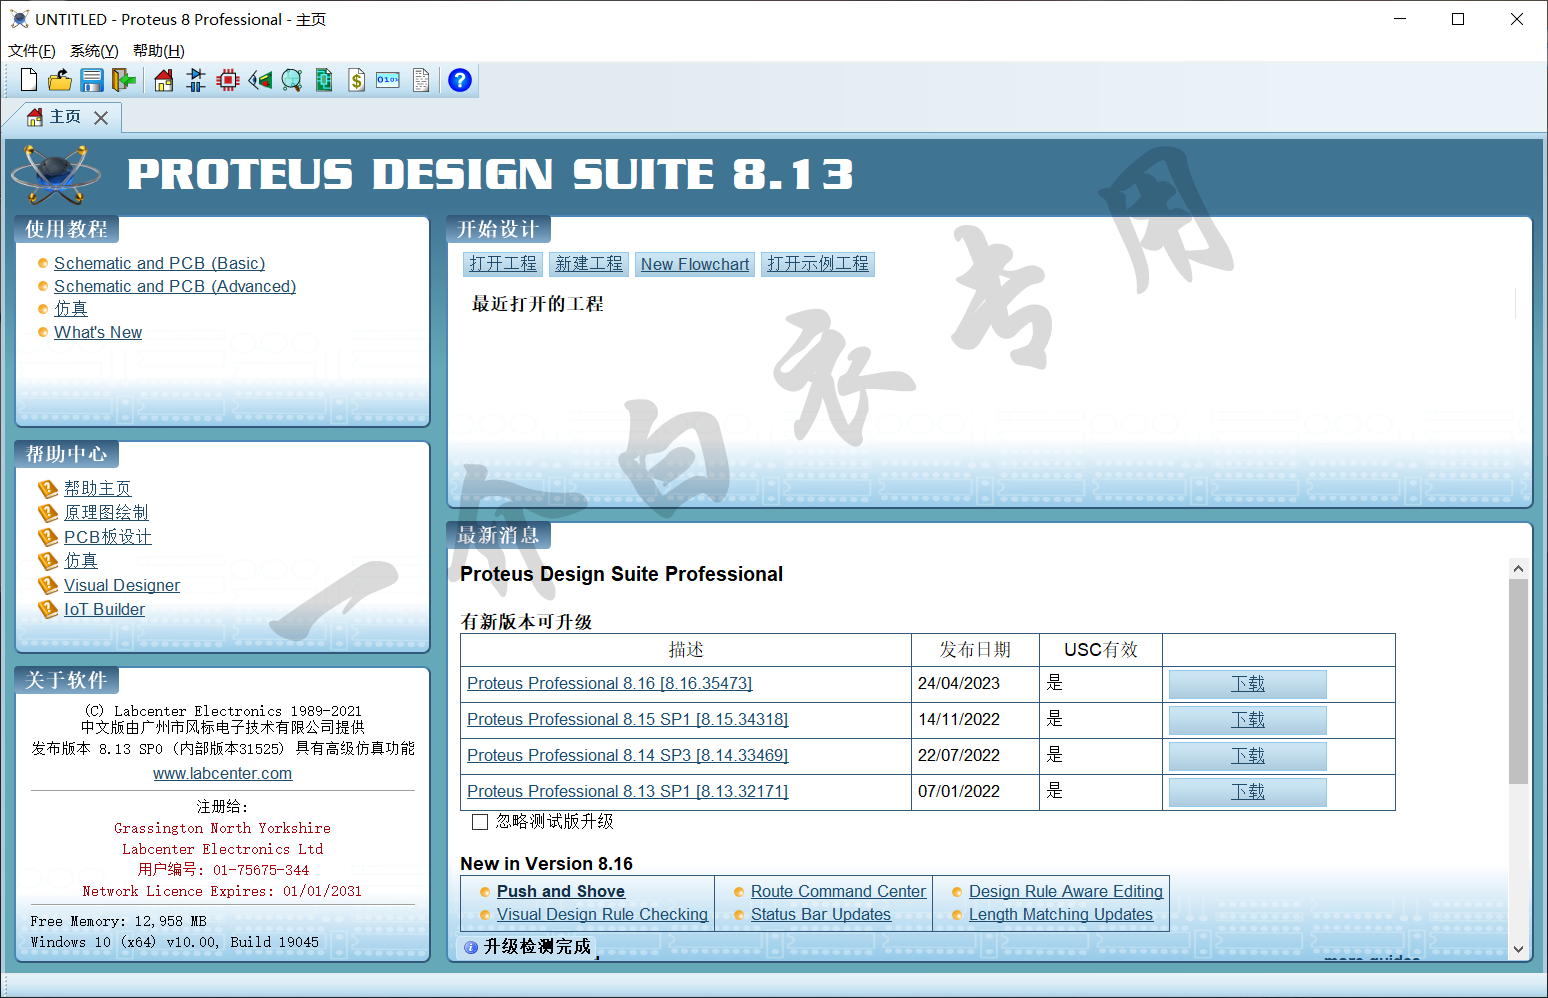1548x998 pixels.
Task: Open Bill of Materials dollar icon
Action: (x=356, y=80)
